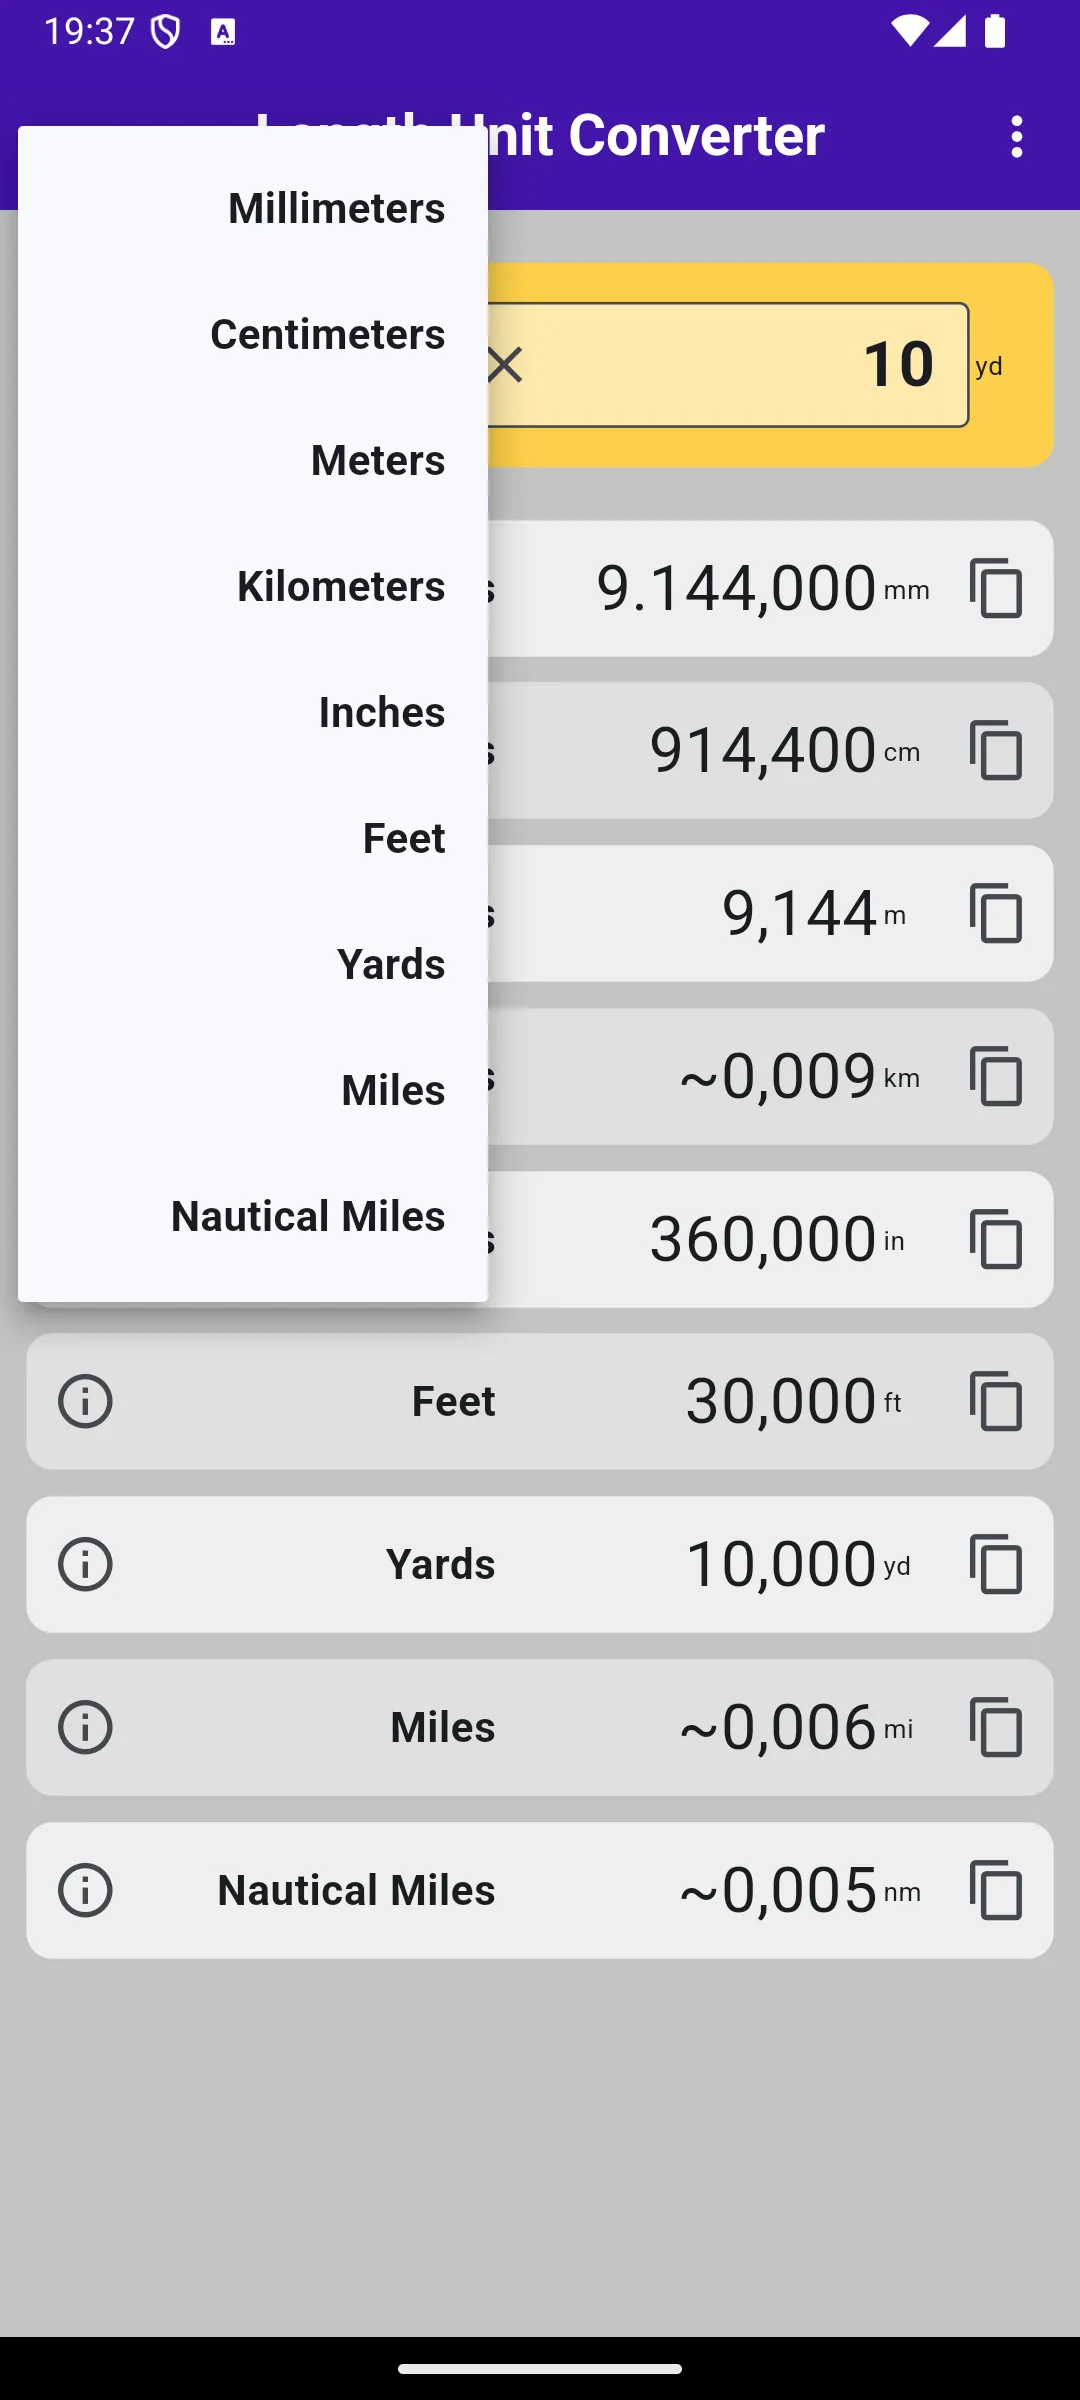Choose Centimeters in the dropdown menu
This screenshot has width=1080, height=2400.
tap(253, 334)
